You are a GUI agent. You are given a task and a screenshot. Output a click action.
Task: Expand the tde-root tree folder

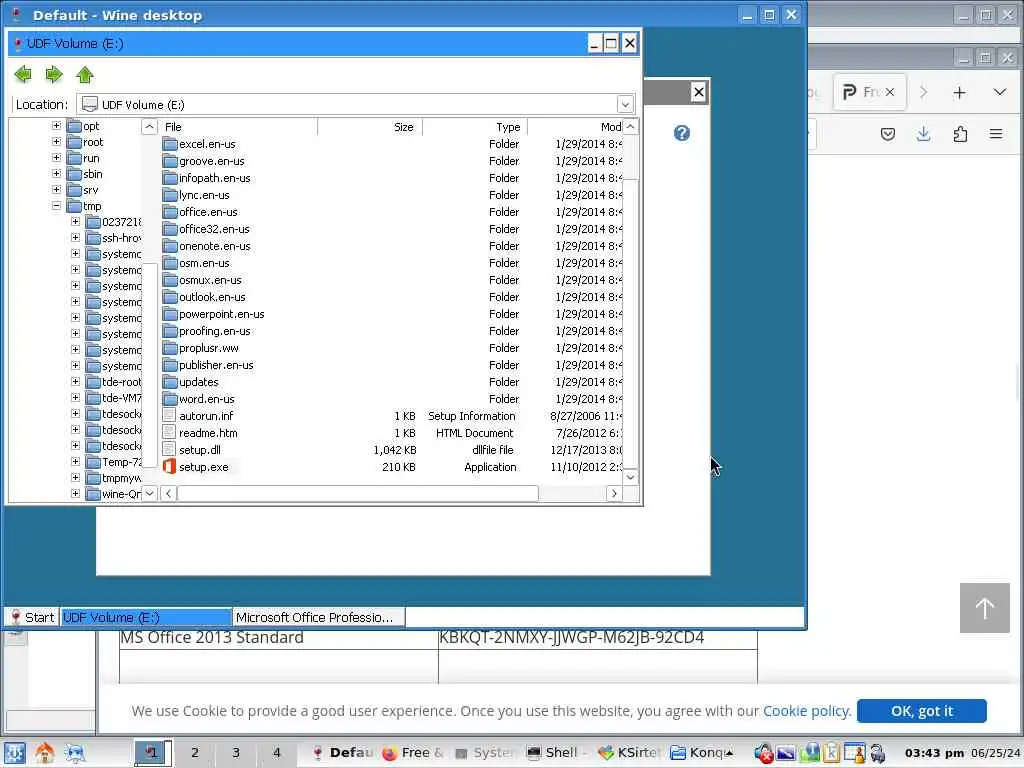75,381
